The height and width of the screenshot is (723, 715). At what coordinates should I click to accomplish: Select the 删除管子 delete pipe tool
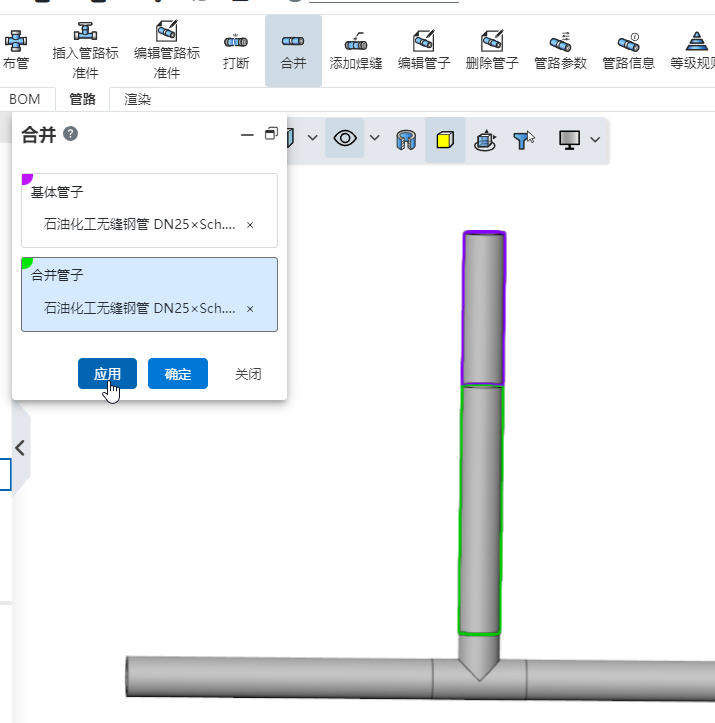coord(492,51)
